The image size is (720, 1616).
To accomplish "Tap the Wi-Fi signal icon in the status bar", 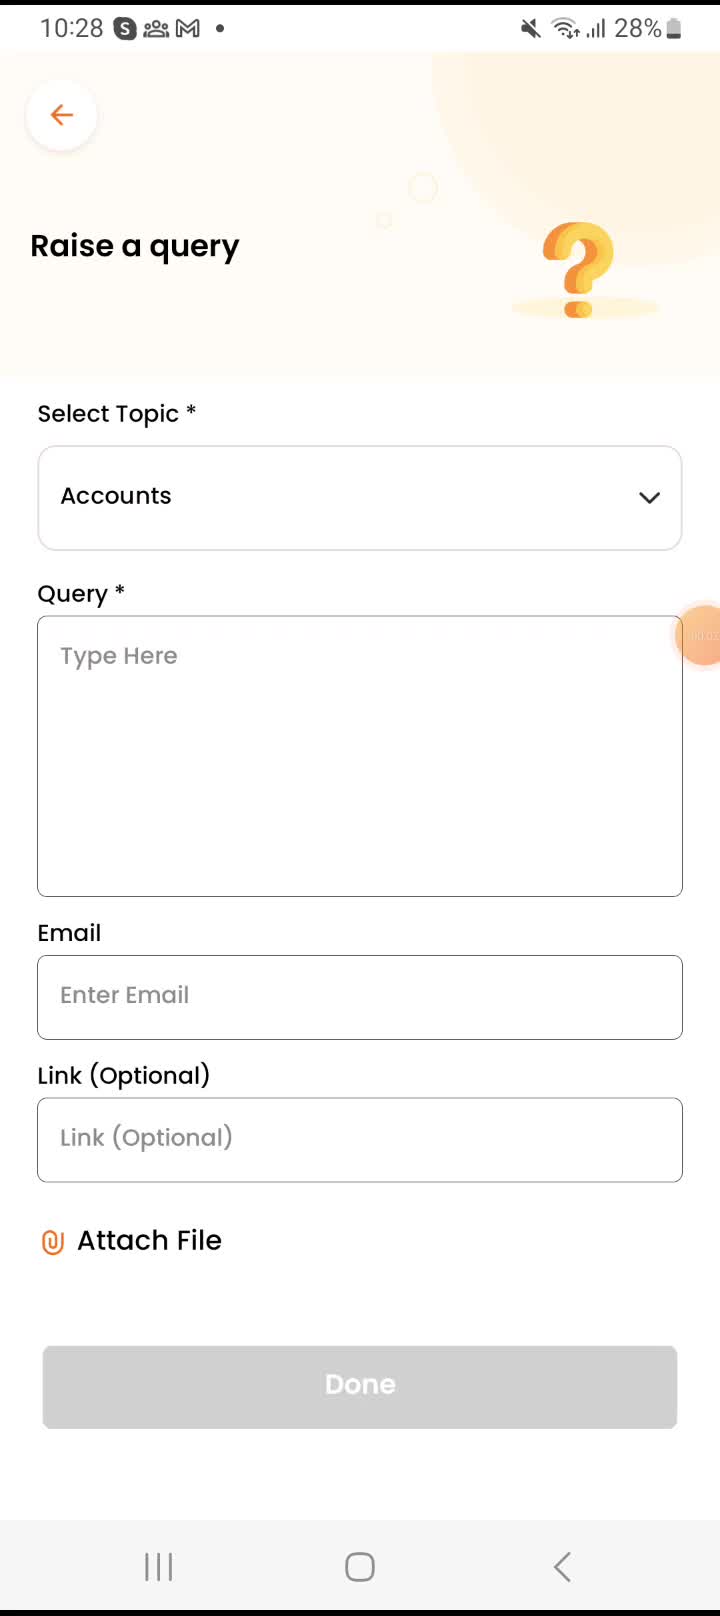I will coord(565,29).
